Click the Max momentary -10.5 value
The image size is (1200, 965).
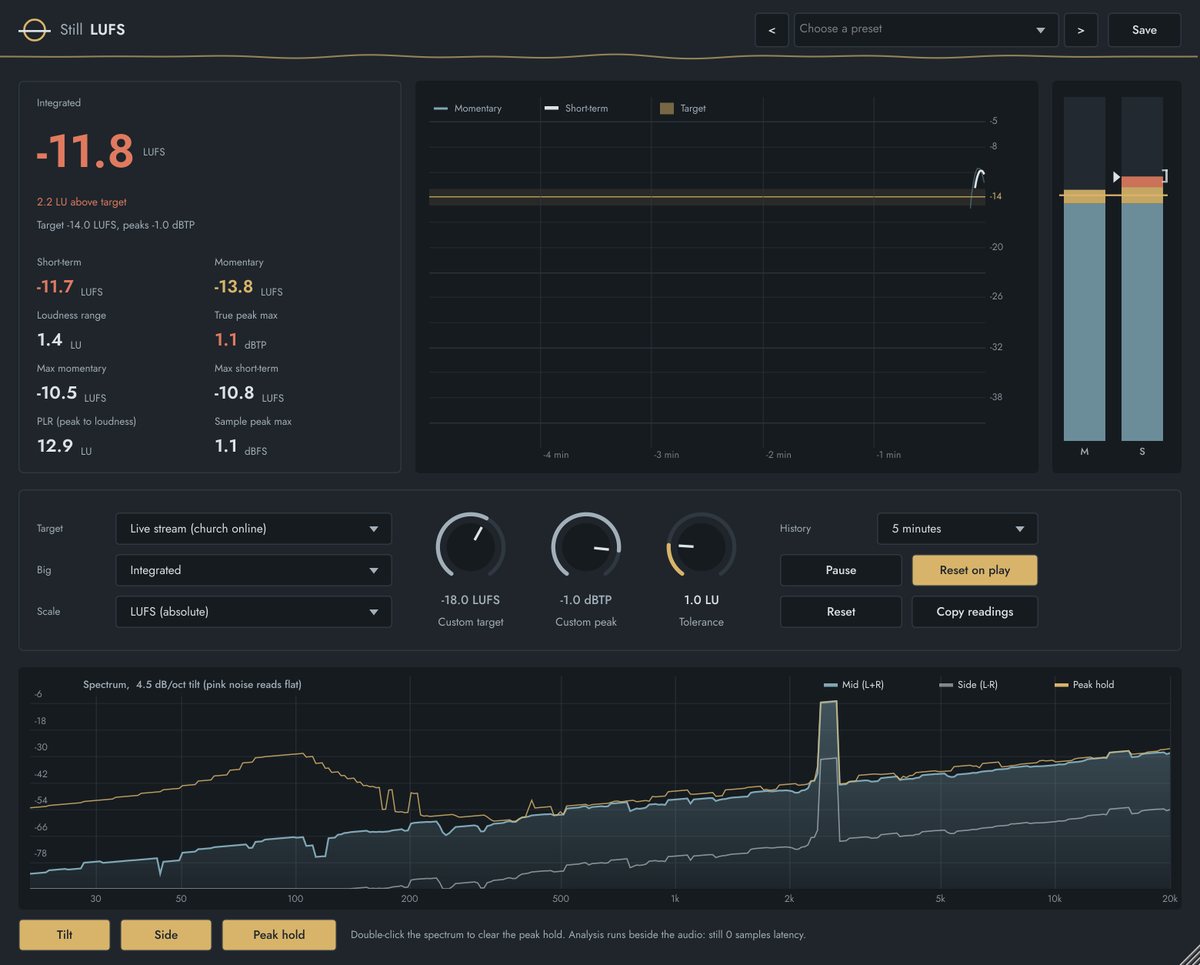pos(57,393)
